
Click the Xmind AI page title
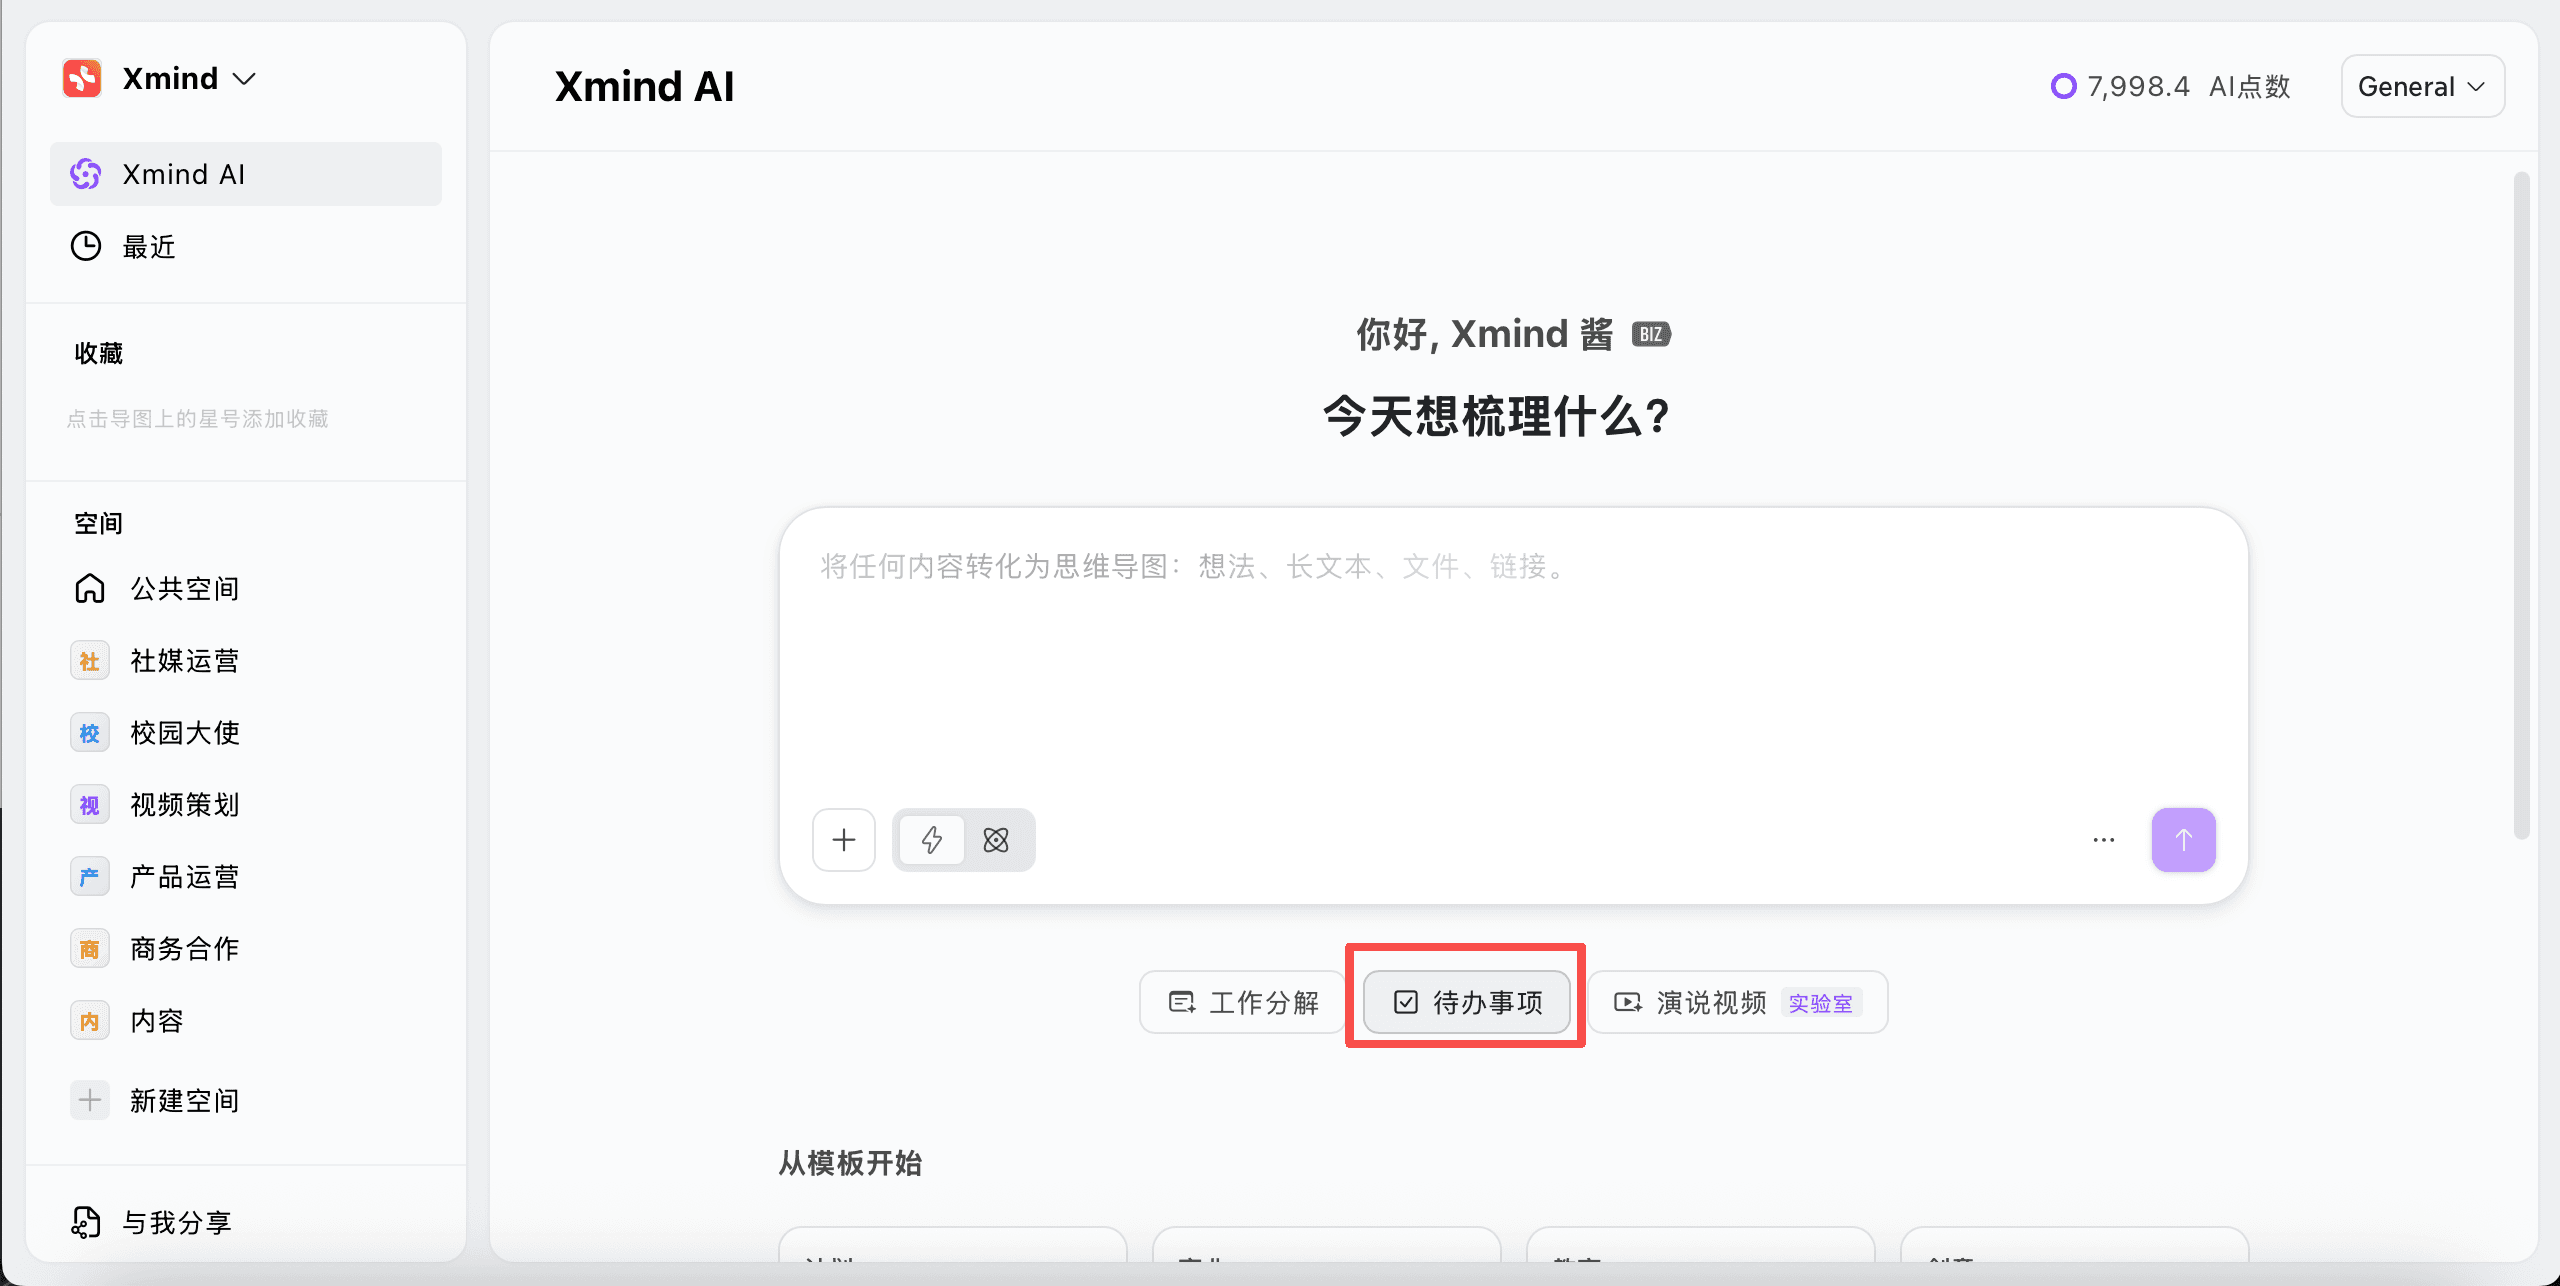(644, 87)
